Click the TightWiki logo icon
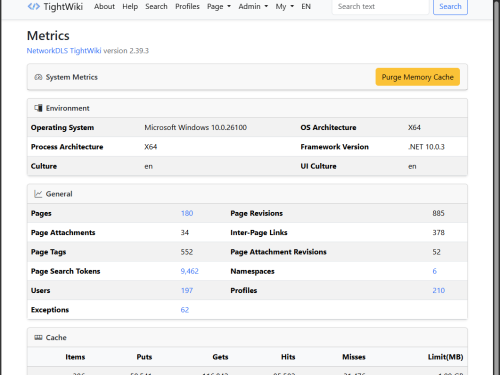The image size is (500, 375). (33, 6)
